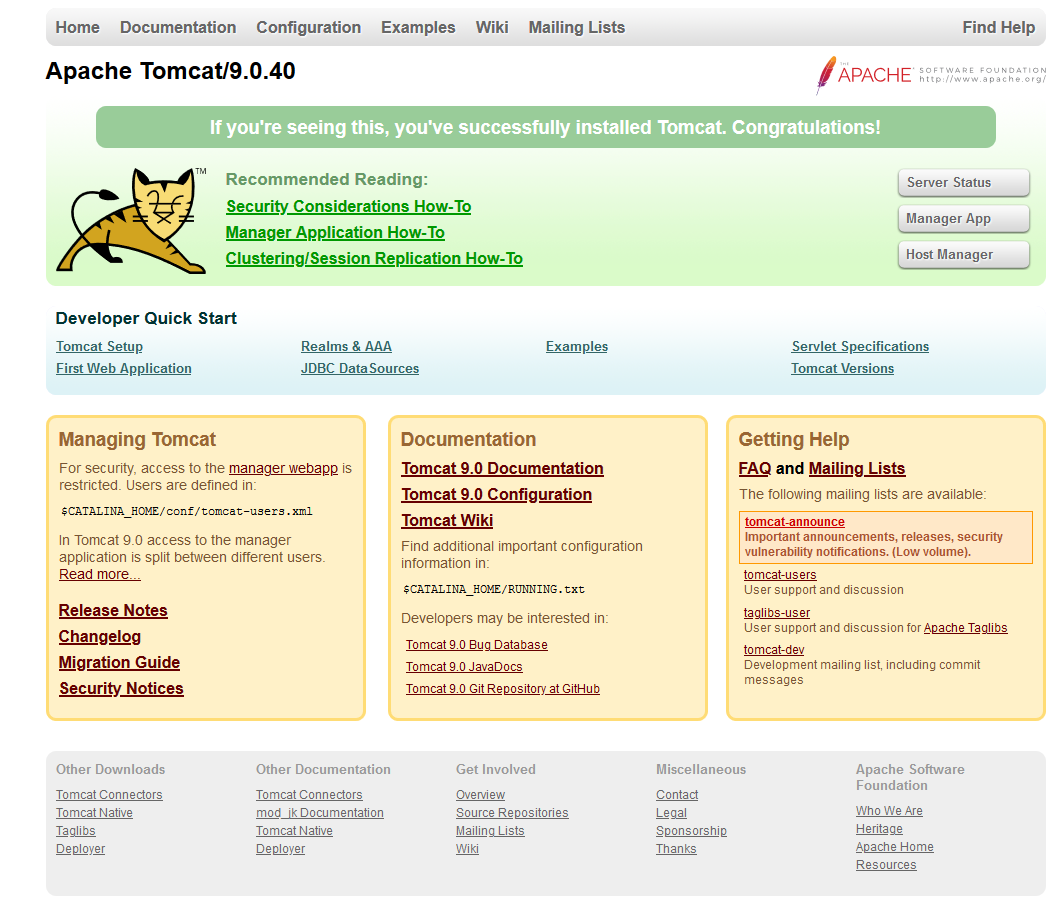This screenshot has width=1061, height=908.
Task: Open the Apache Home footer link
Action: click(895, 847)
